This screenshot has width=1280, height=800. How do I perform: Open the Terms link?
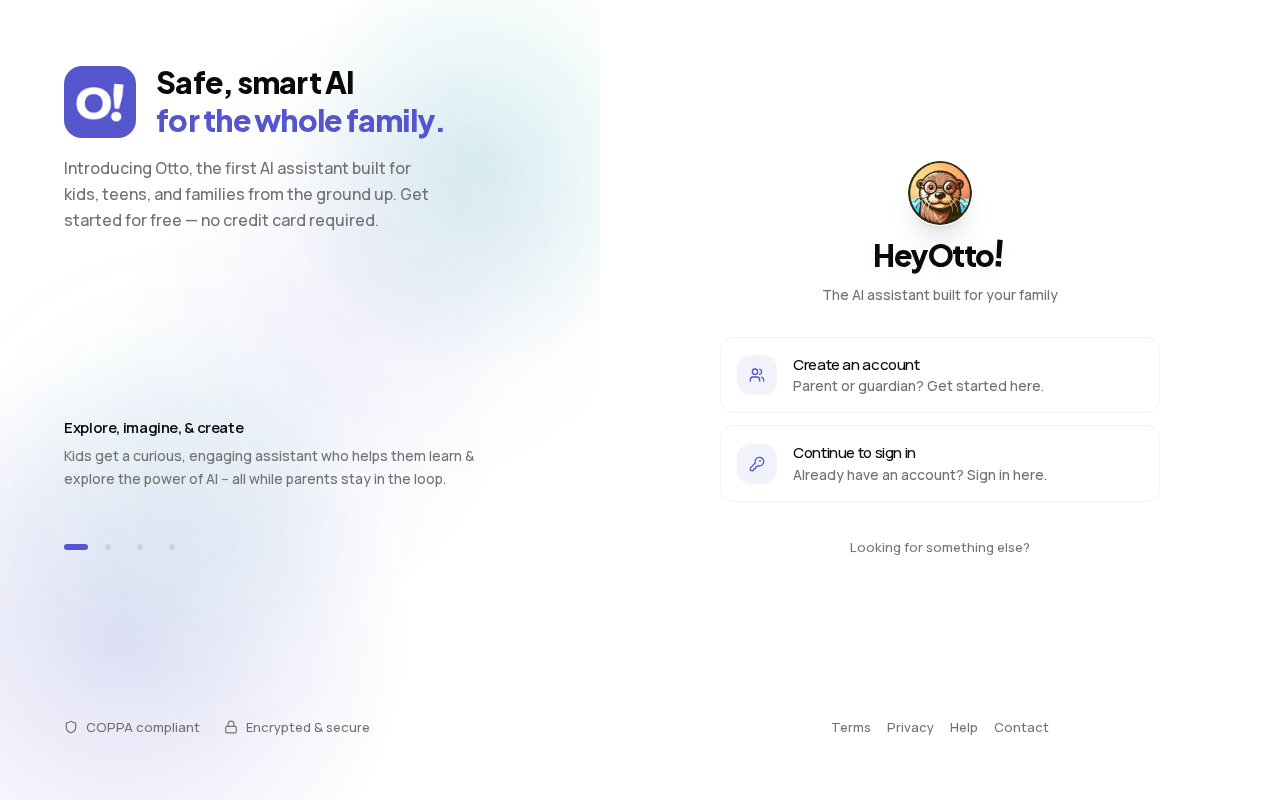point(851,727)
